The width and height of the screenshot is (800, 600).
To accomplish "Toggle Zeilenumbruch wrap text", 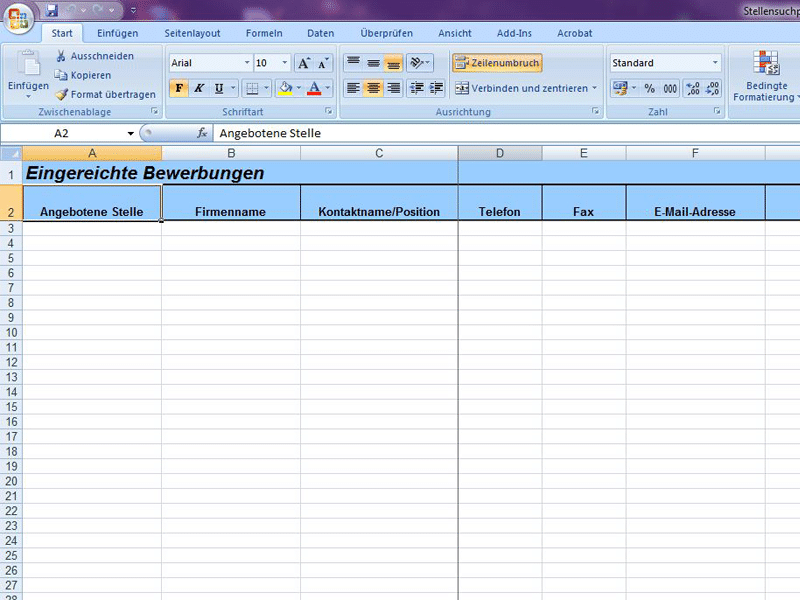I will (497, 63).
